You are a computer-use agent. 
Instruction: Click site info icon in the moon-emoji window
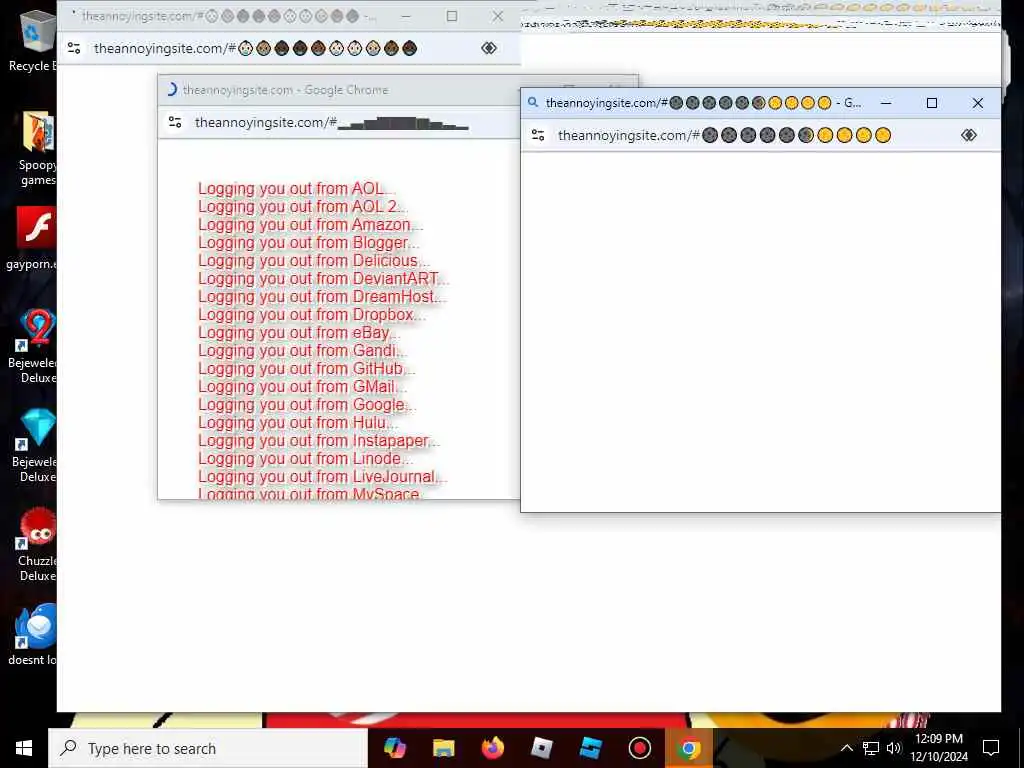point(538,135)
